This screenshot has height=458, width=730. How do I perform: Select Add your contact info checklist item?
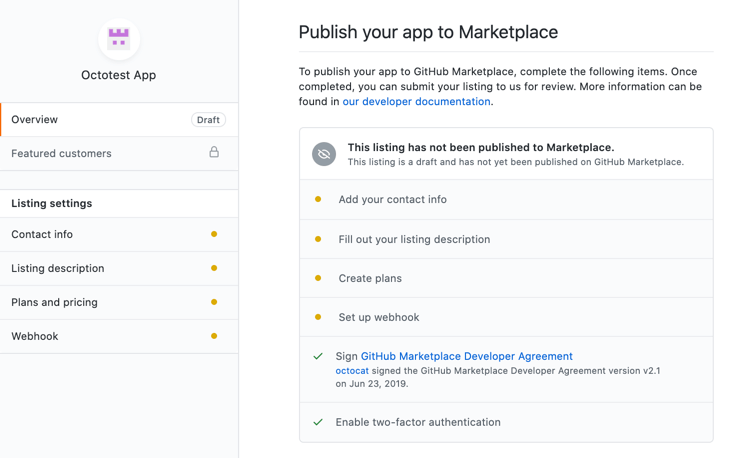[x=507, y=199]
